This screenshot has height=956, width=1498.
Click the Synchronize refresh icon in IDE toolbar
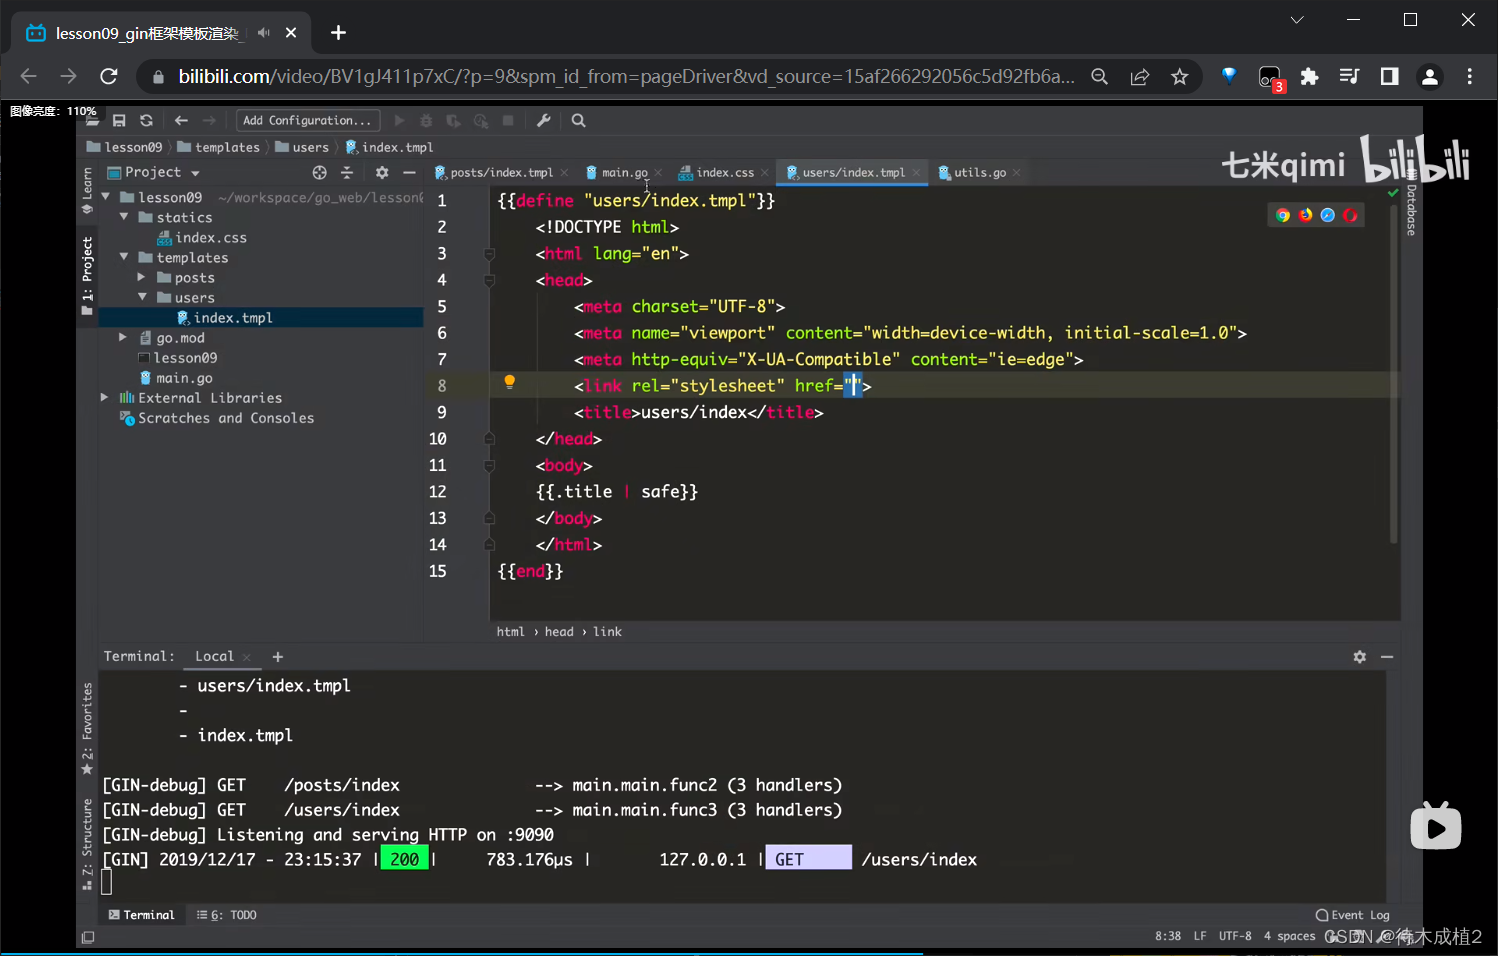(x=146, y=121)
